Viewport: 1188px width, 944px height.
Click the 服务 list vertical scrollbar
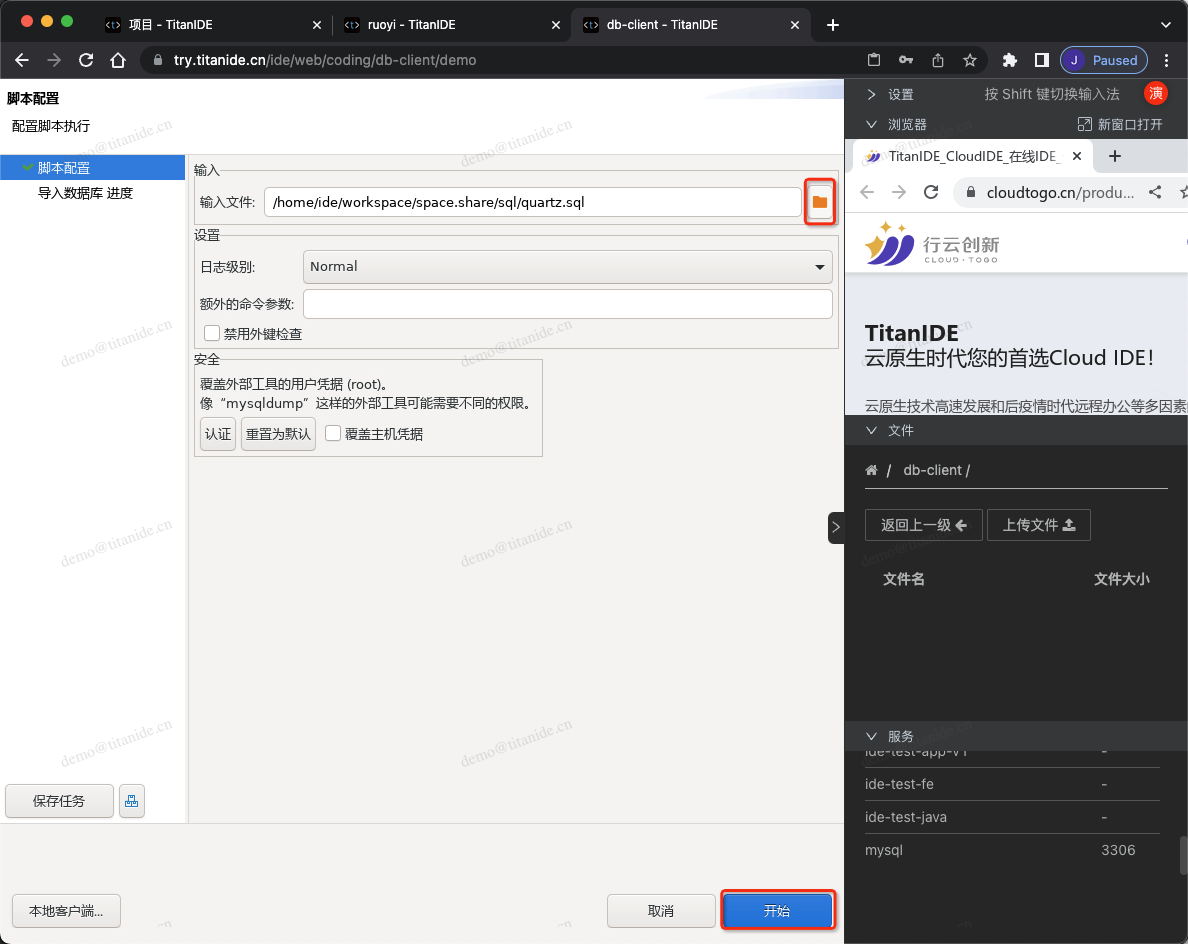[1183, 855]
